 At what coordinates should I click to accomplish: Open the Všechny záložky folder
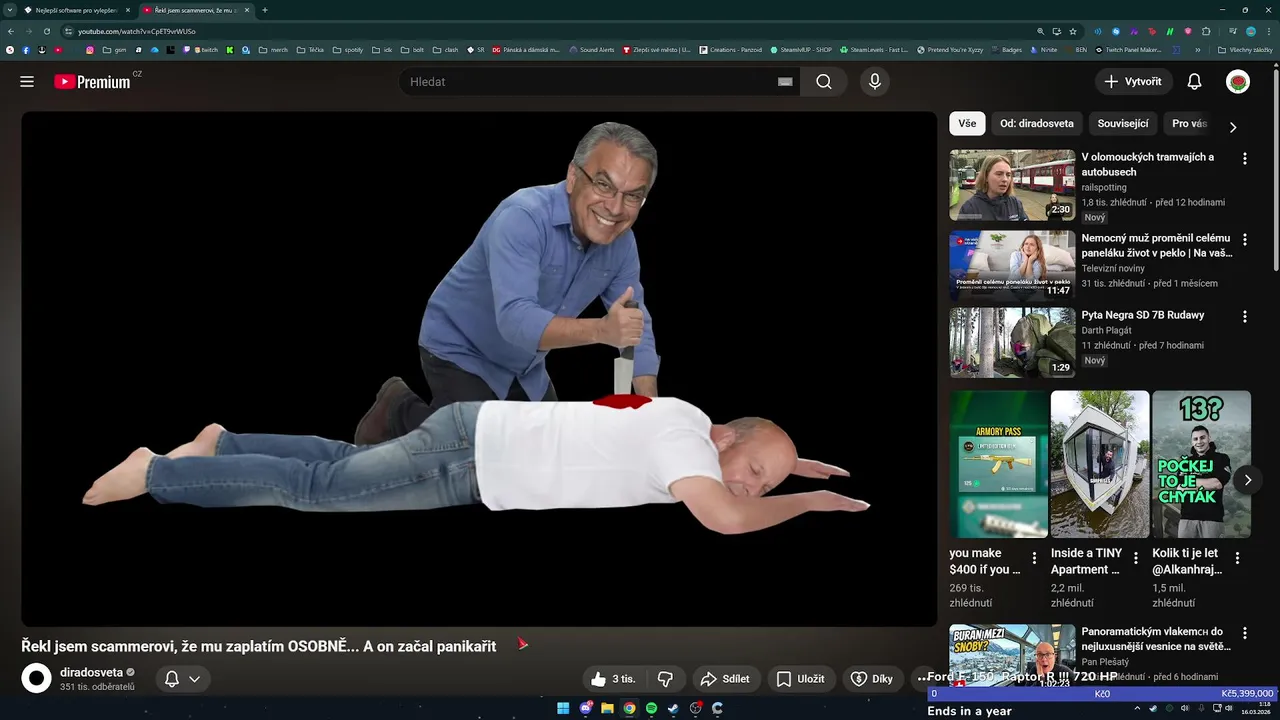point(1245,49)
